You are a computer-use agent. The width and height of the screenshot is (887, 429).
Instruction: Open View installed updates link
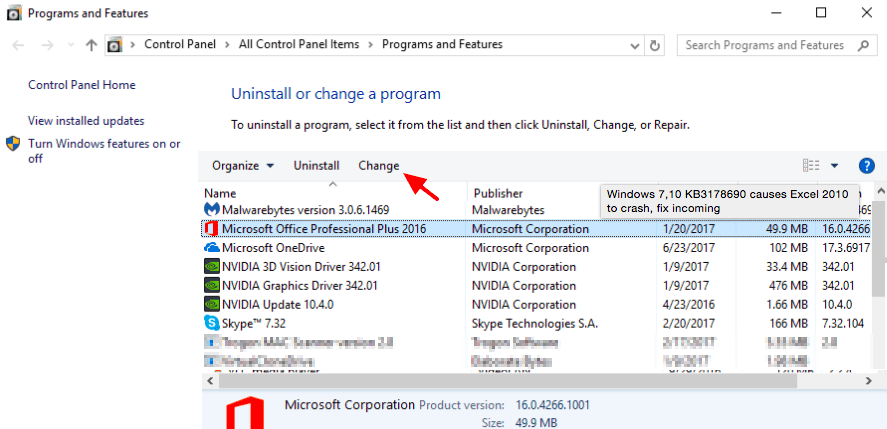(x=86, y=121)
